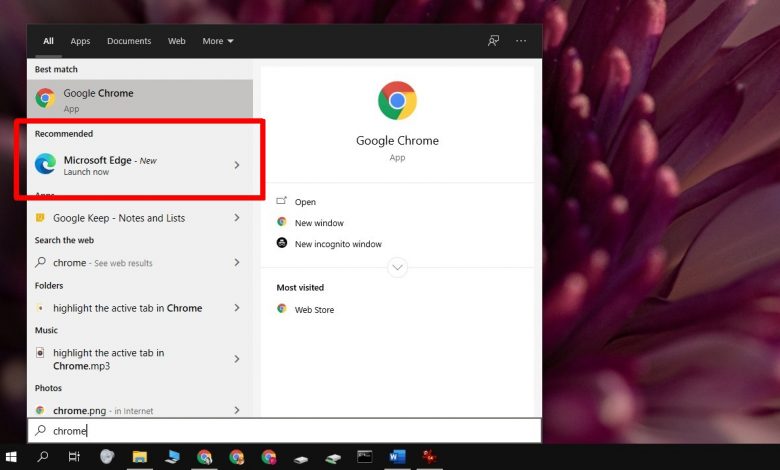780x470 pixels.
Task: Open the computer monitor taskbar icon
Action: (x=172, y=457)
